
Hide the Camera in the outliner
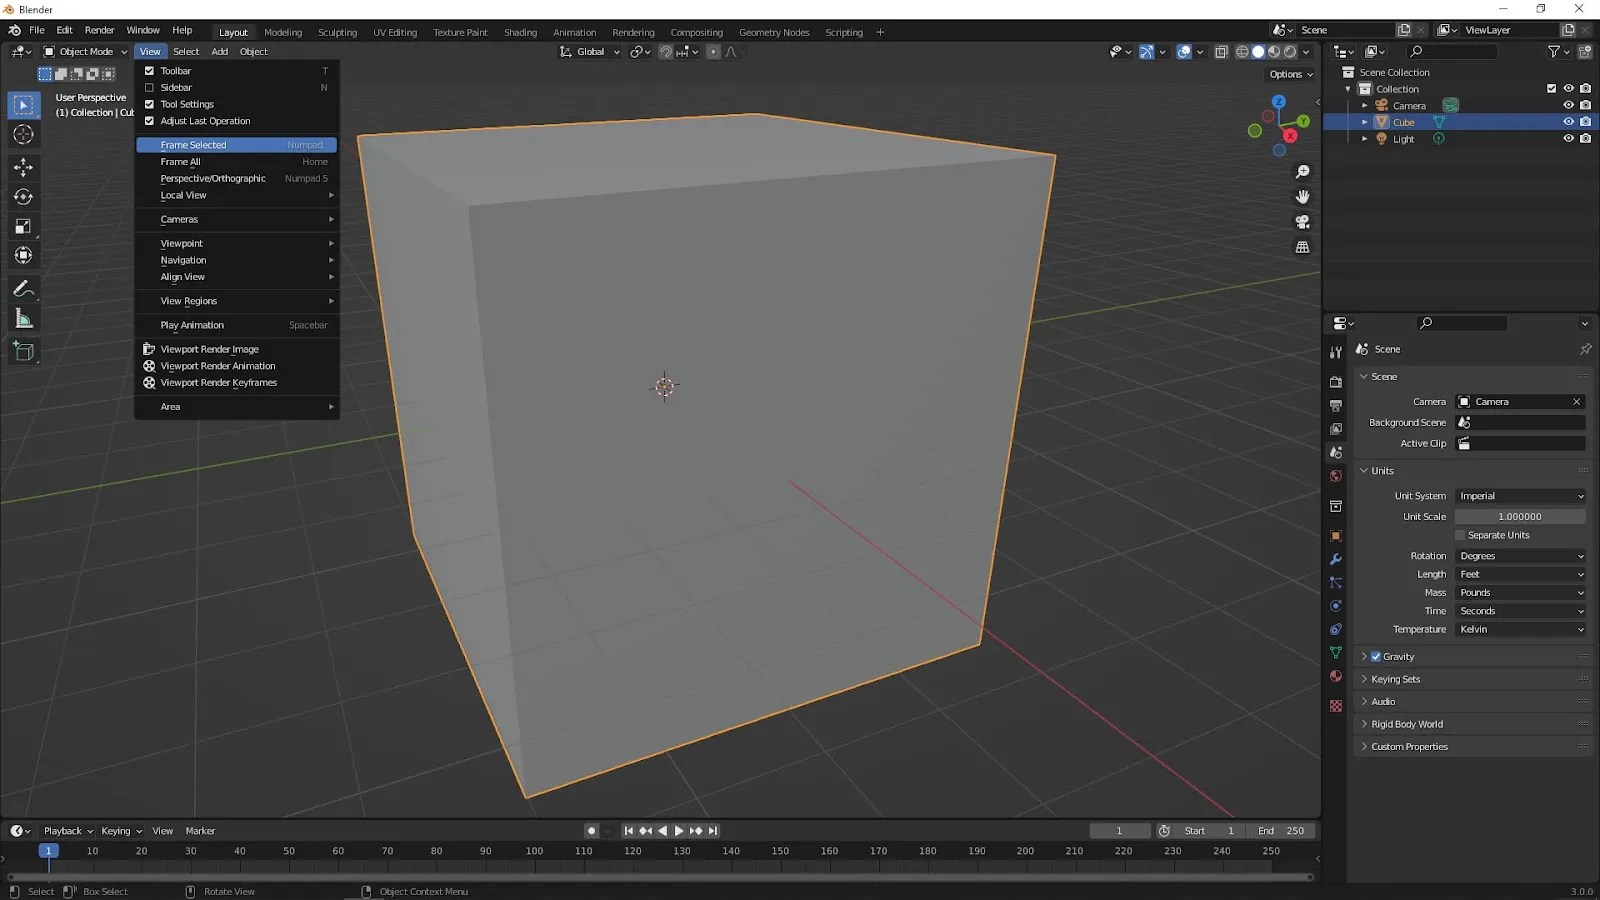[x=1568, y=105]
